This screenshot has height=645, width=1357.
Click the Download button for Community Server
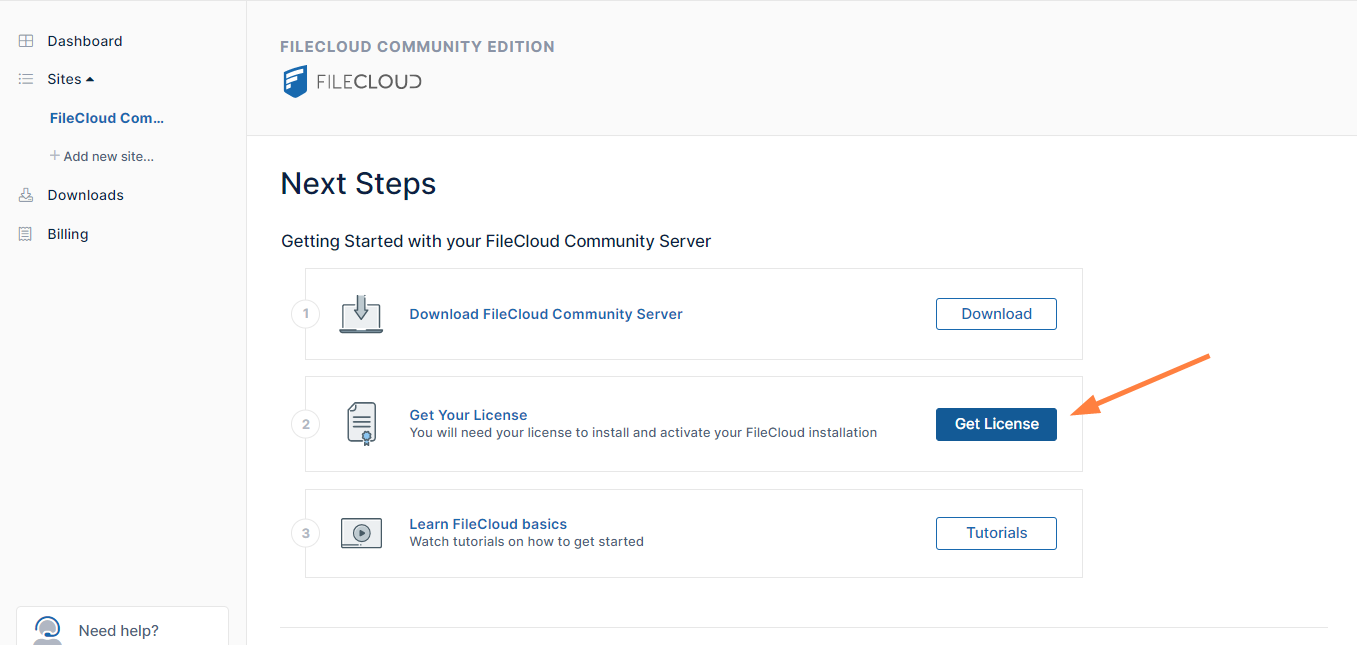[995, 313]
